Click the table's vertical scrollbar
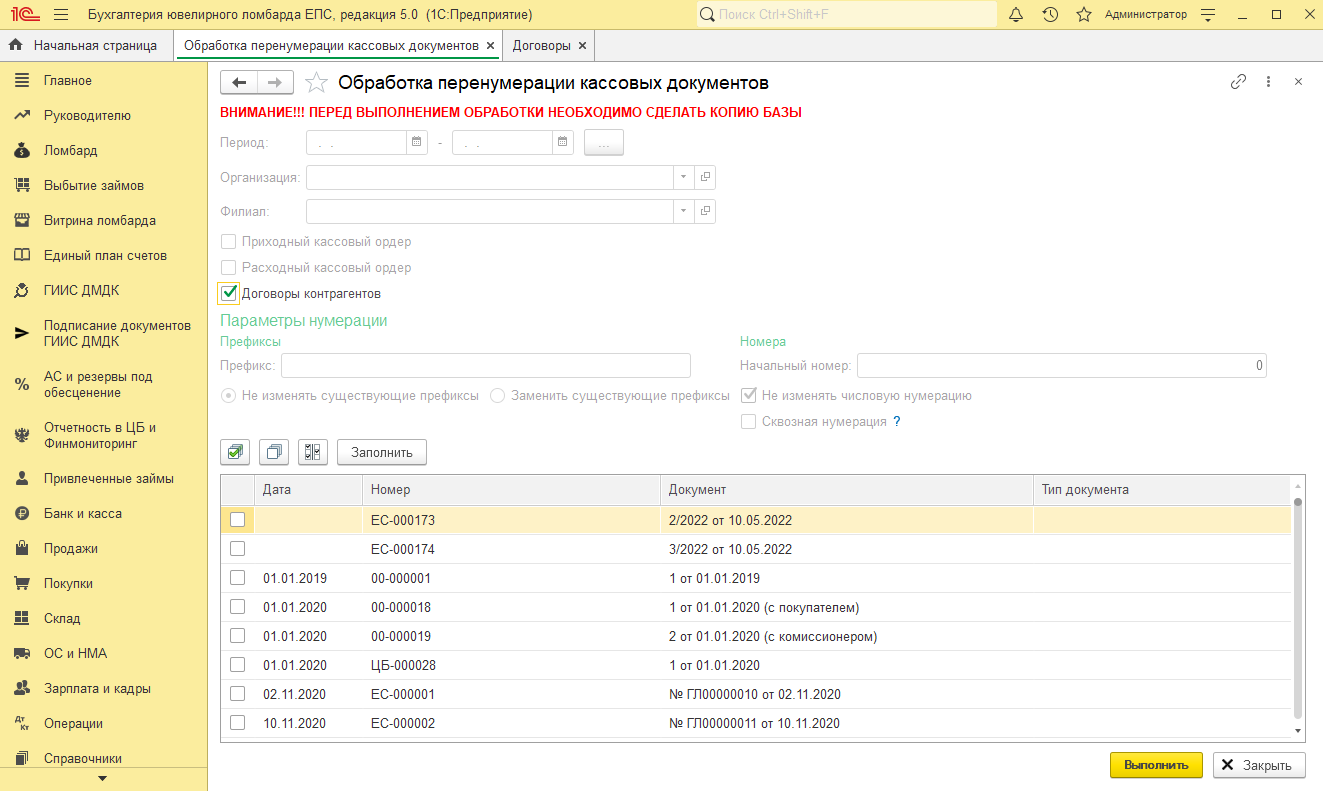 [1298, 608]
